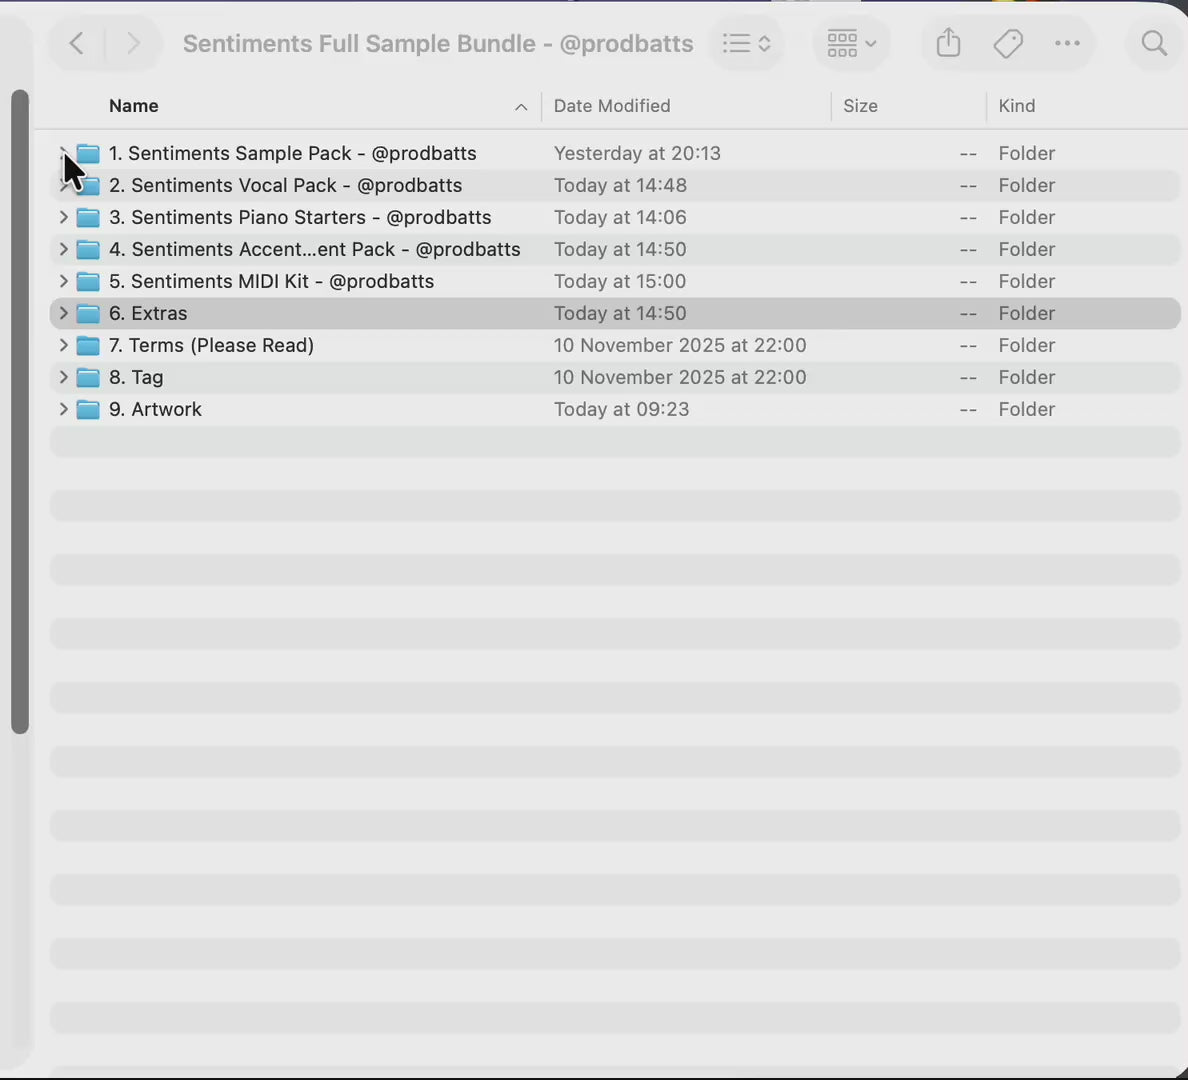The height and width of the screenshot is (1080, 1188).
Task: Sort by the Size column header
Action: [860, 106]
